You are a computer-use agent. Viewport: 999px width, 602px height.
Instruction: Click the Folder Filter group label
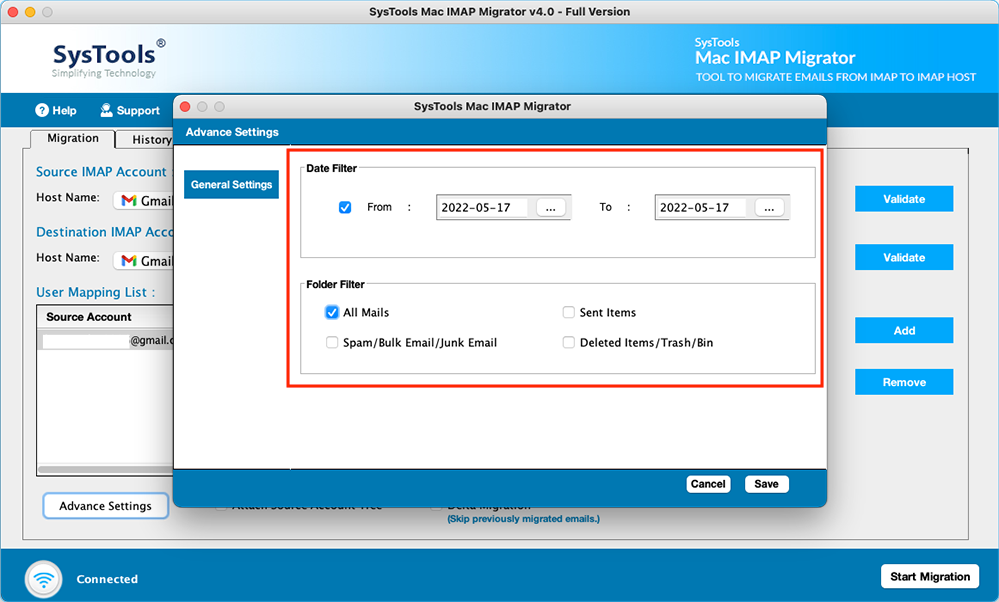tap(335, 284)
